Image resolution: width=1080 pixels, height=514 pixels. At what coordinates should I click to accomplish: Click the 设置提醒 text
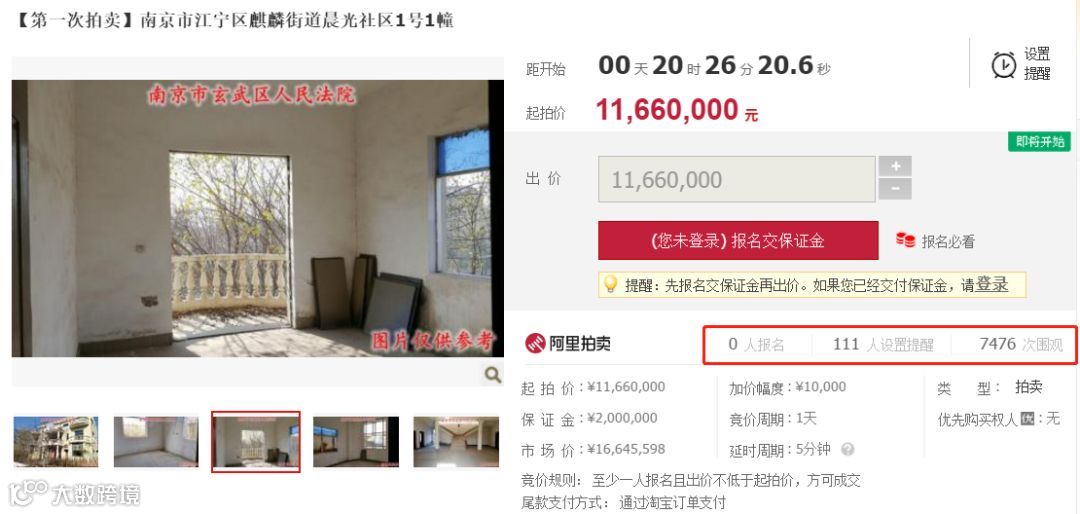pos(1037,64)
